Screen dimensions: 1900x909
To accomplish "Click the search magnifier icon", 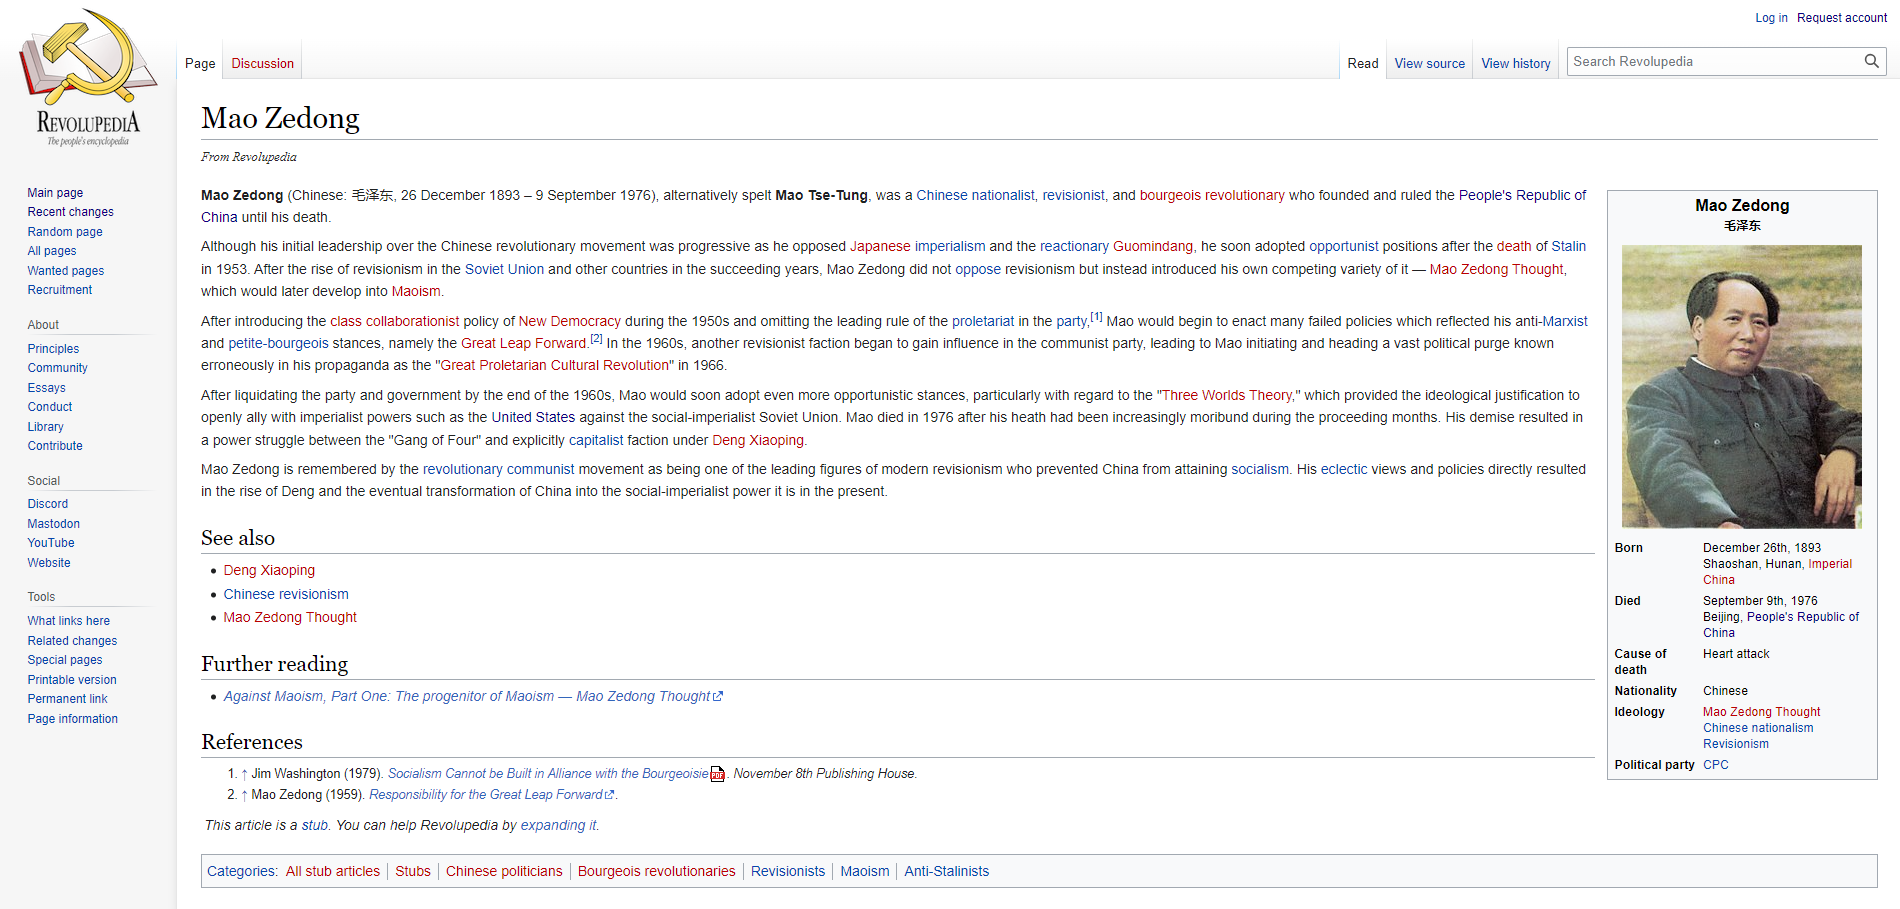I will point(1871,61).
